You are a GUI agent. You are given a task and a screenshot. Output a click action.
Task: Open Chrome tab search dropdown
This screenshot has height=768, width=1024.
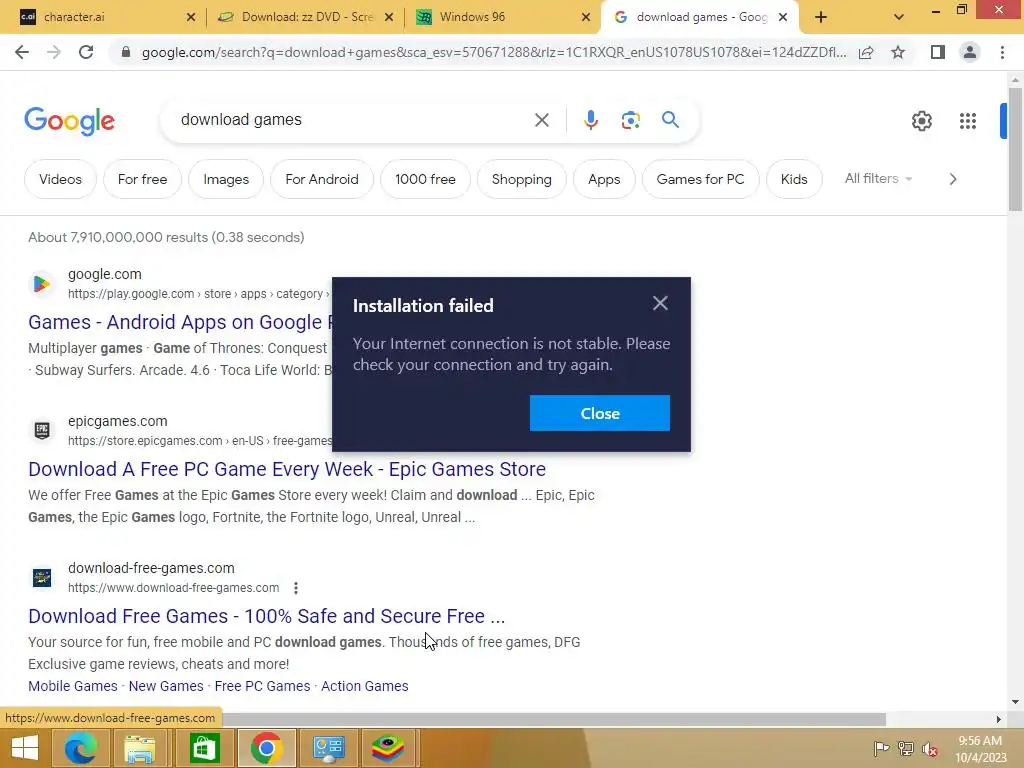(x=899, y=17)
